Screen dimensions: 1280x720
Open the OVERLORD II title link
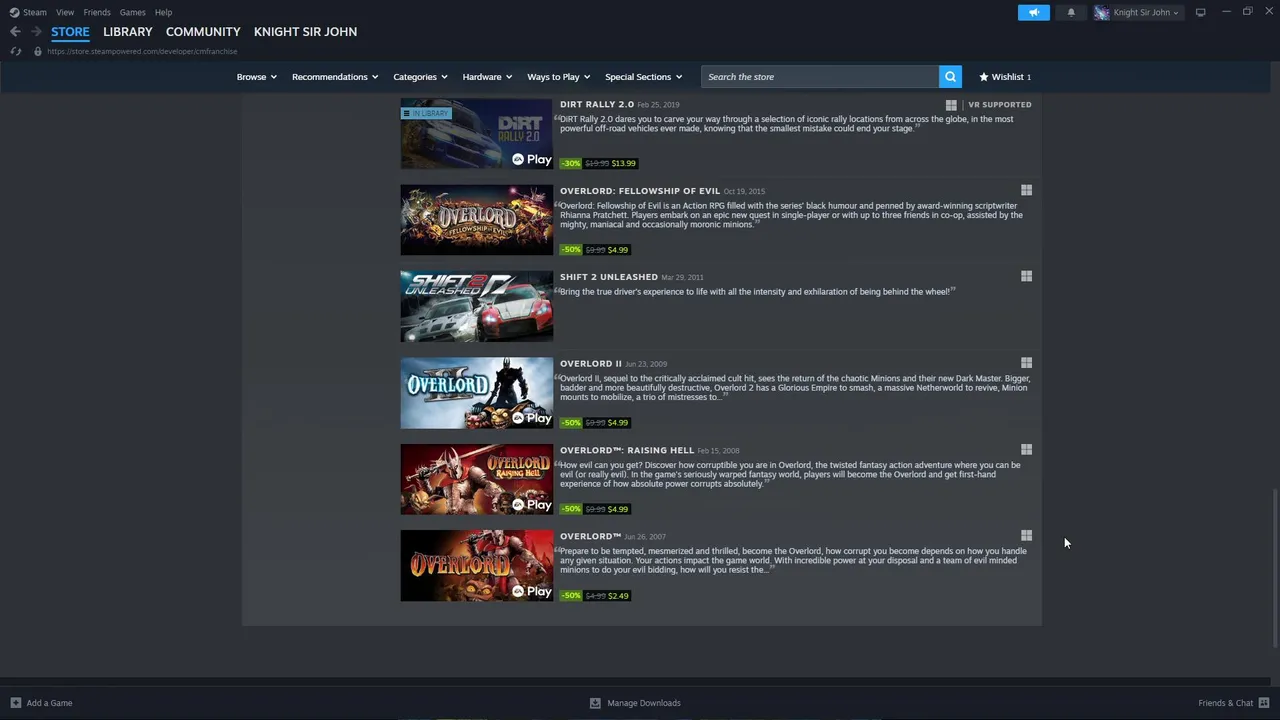(x=591, y=363)
